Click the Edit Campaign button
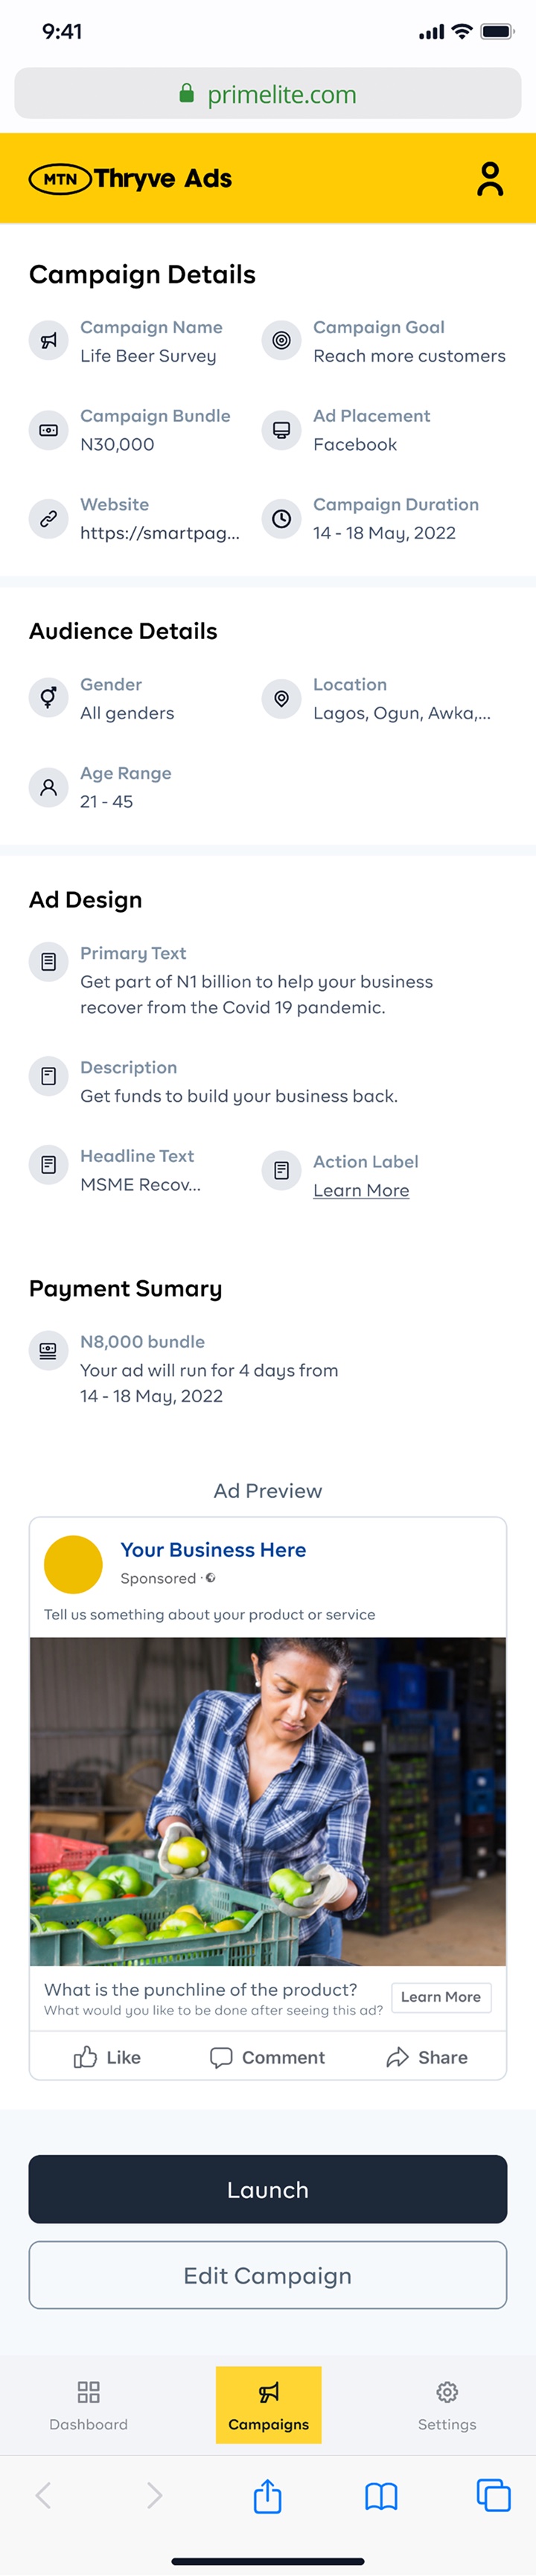The height and width of the screenshot is (2576, 536). [x=268, y=2275]
